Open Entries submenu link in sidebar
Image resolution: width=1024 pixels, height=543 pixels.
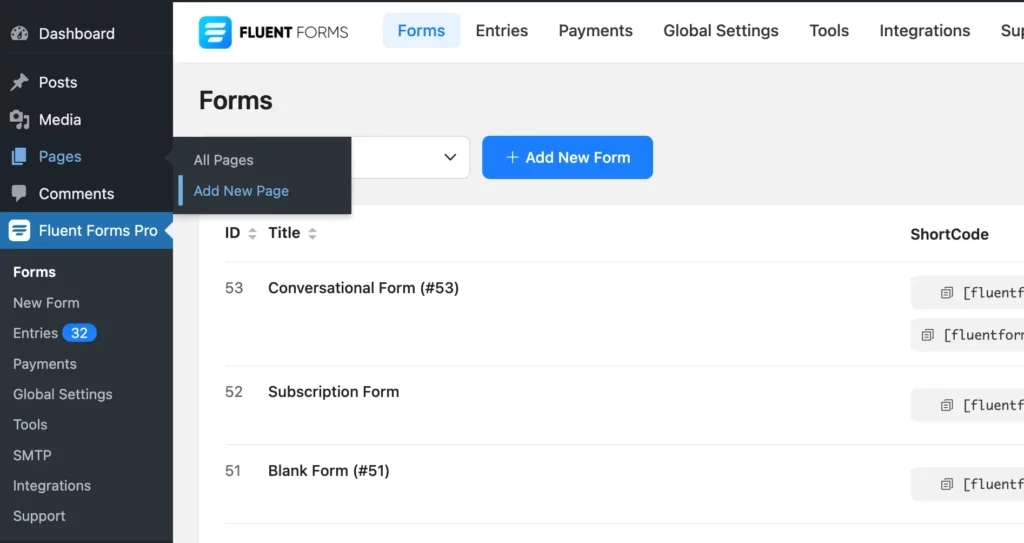(x=35, y=333)
